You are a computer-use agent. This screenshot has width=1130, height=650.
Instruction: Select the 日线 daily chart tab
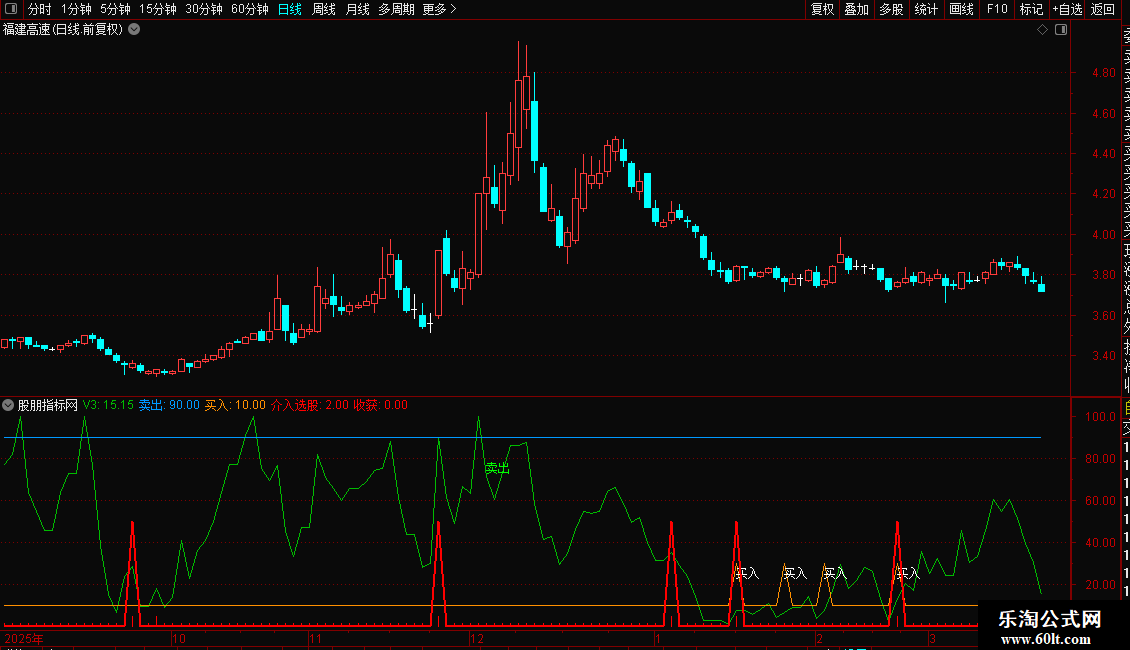pos(290,9)
